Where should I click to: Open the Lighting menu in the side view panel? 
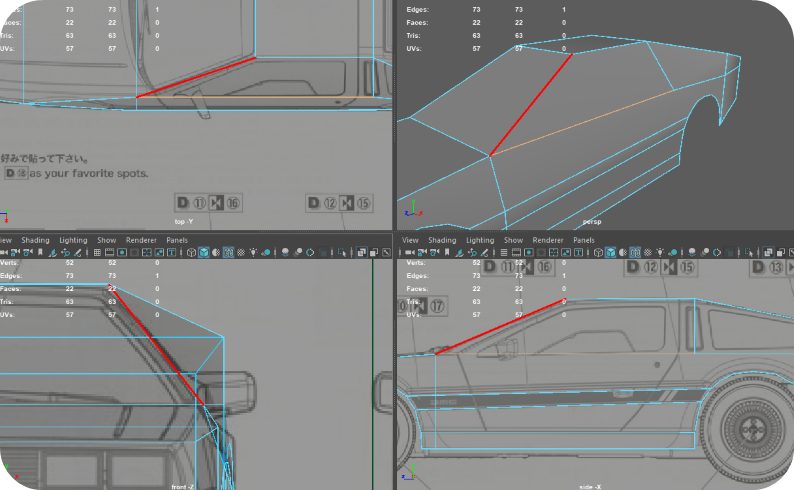pos(480,240)
